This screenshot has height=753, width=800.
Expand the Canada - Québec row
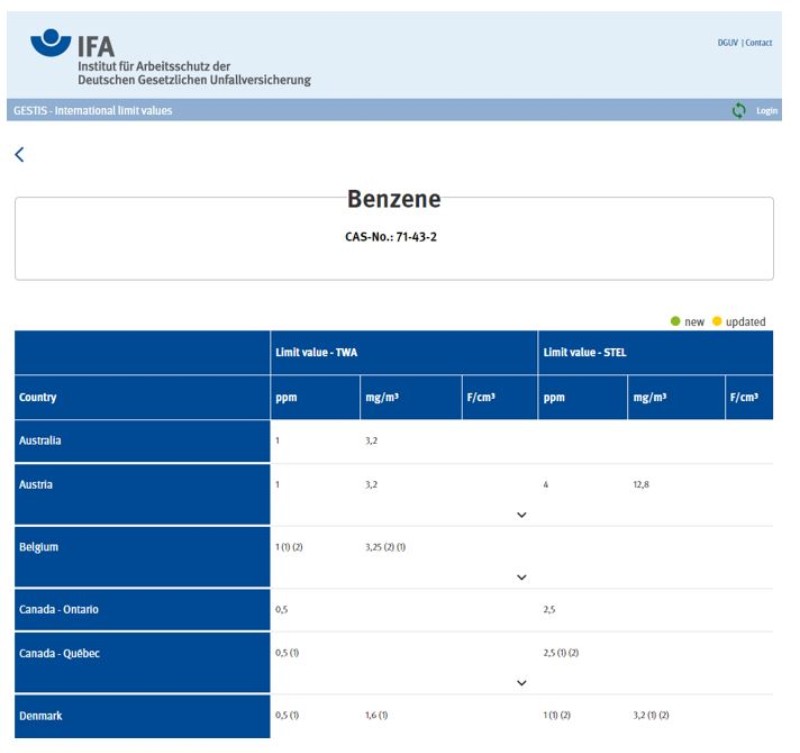[x=521, y=683]
